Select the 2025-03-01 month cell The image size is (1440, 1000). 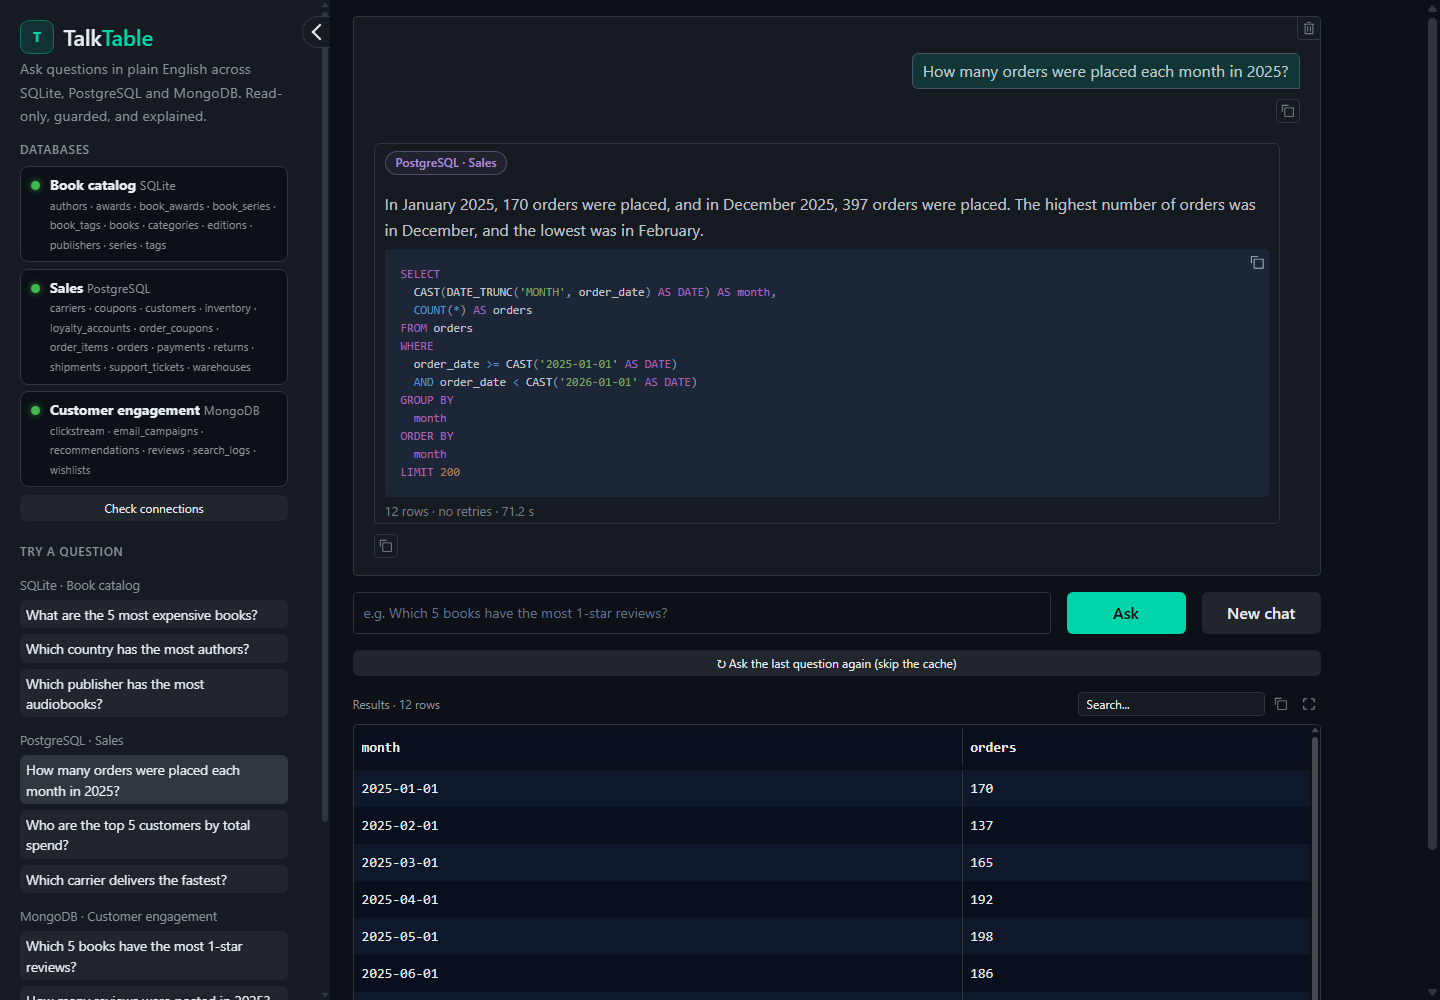point(658,862)
